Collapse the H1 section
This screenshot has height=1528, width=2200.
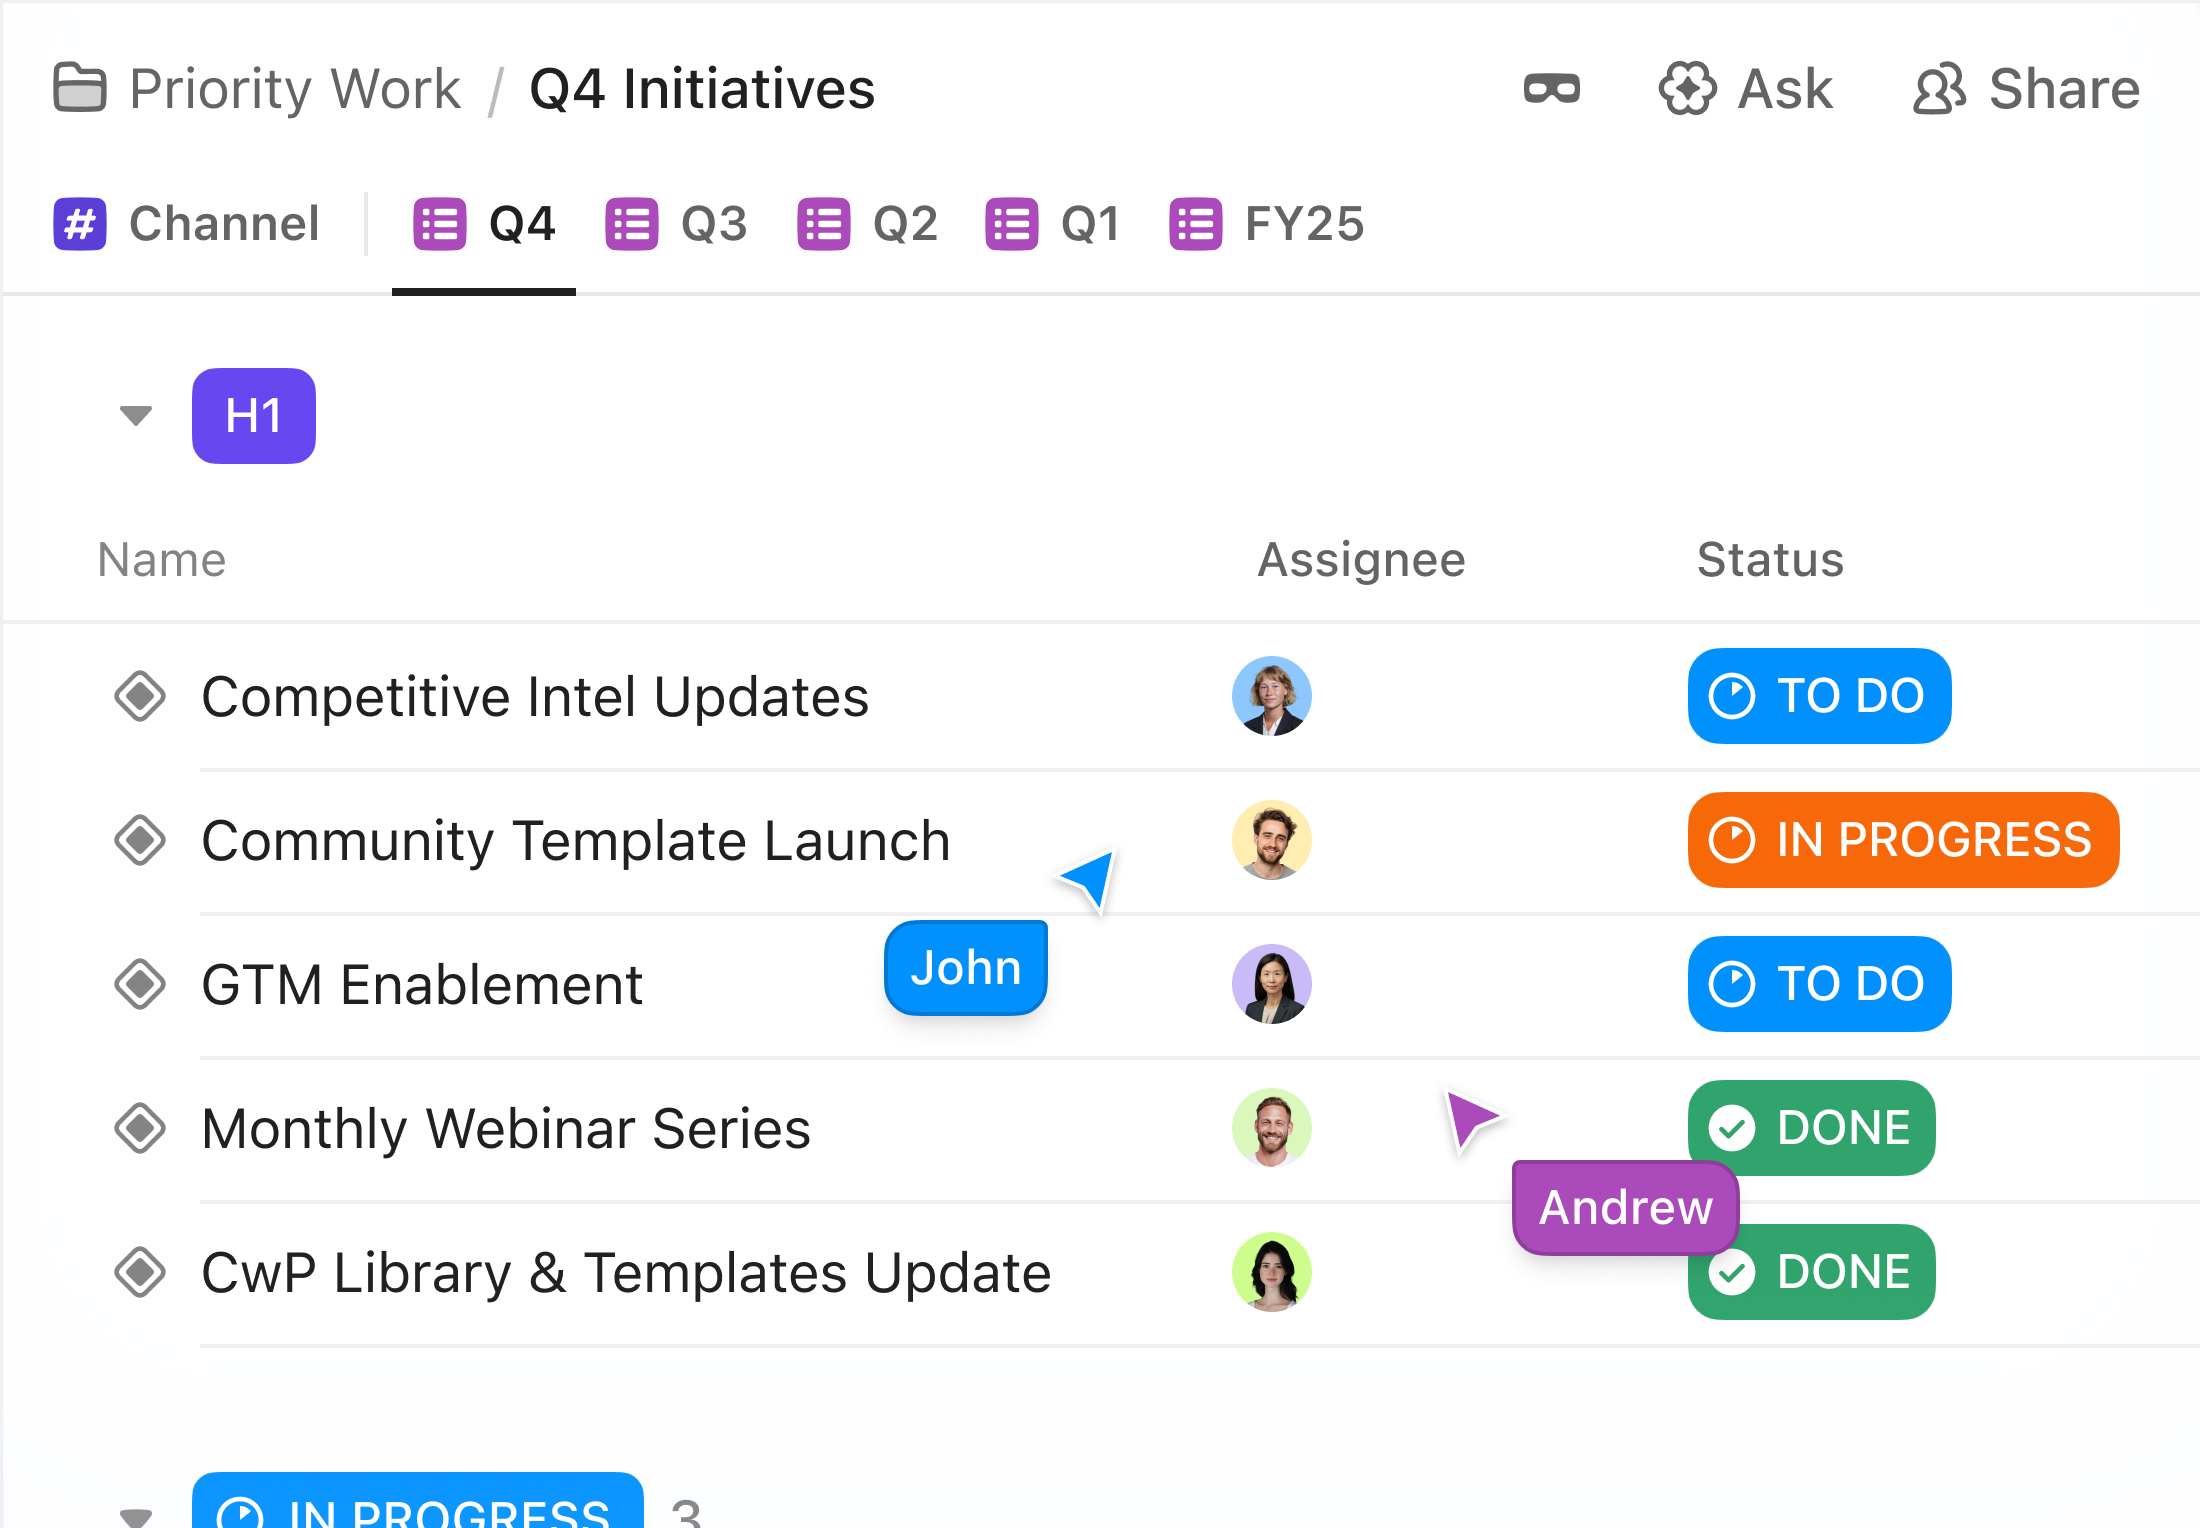tap(135, 416)
